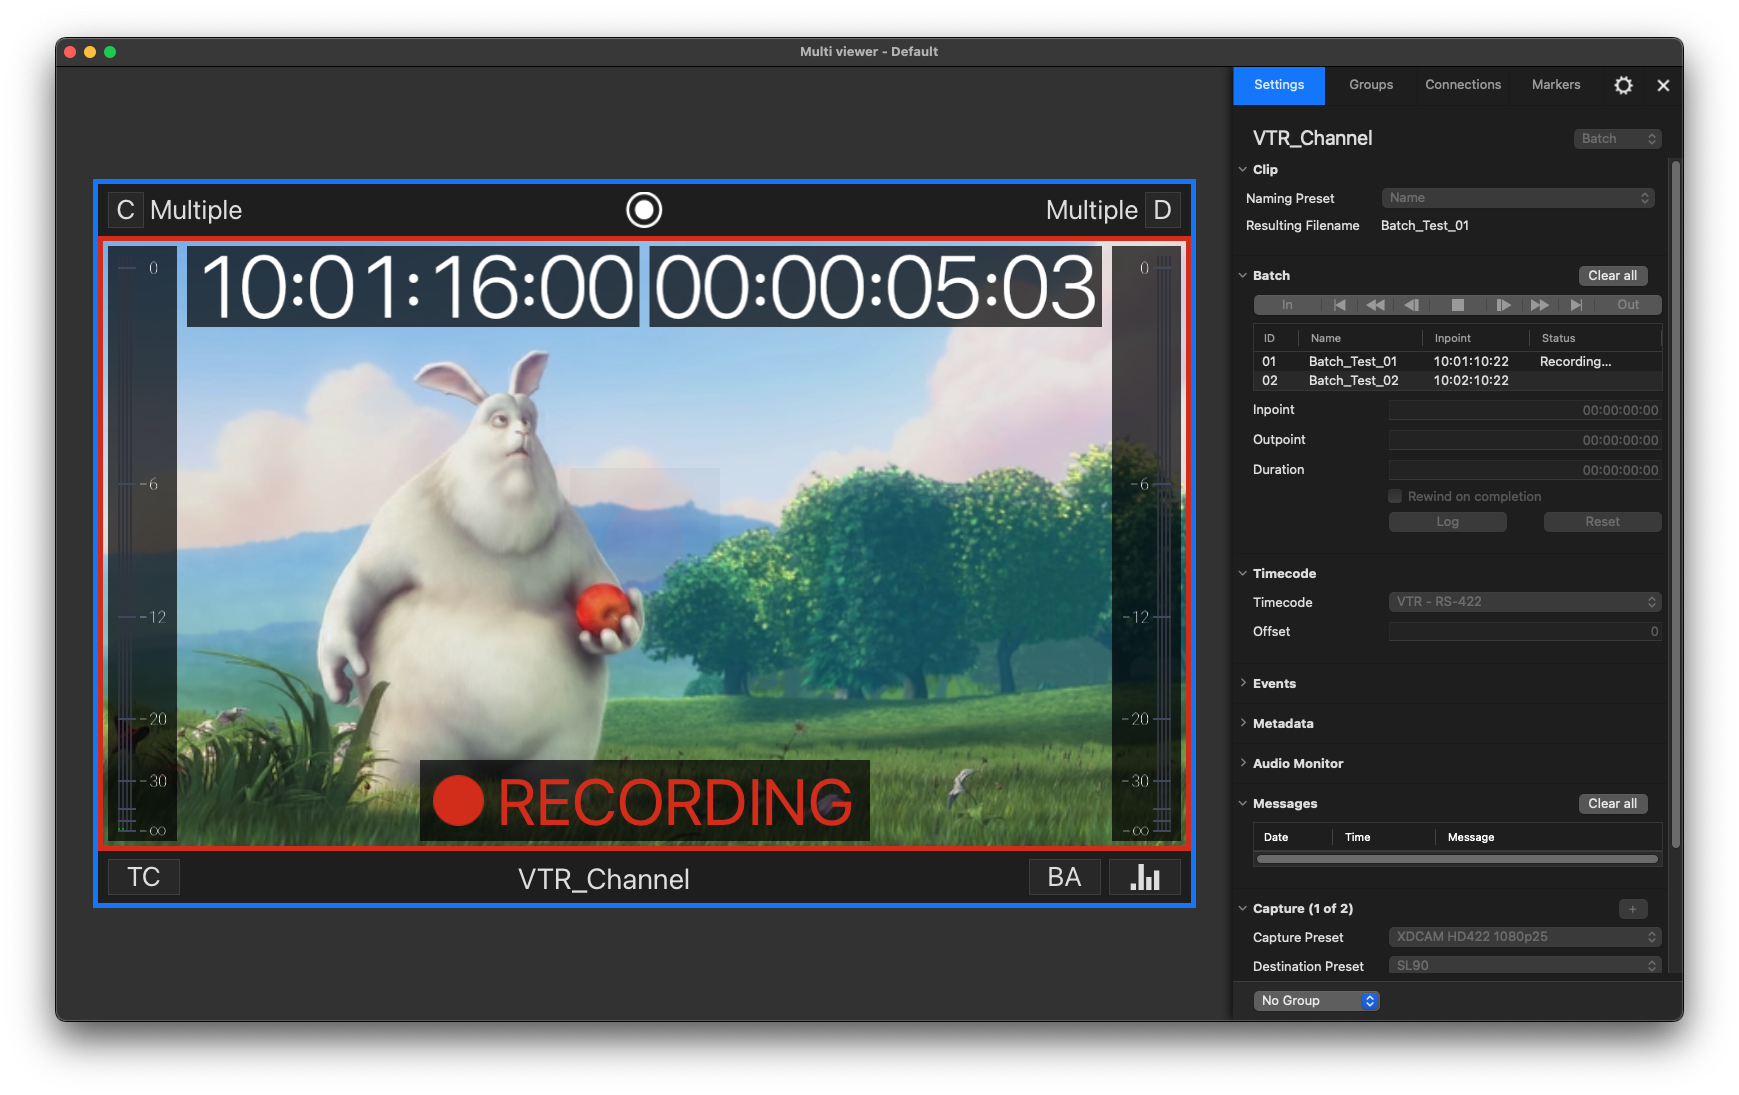
Task: Click the Outpoint timecode field
Action: coord(1525,441)
